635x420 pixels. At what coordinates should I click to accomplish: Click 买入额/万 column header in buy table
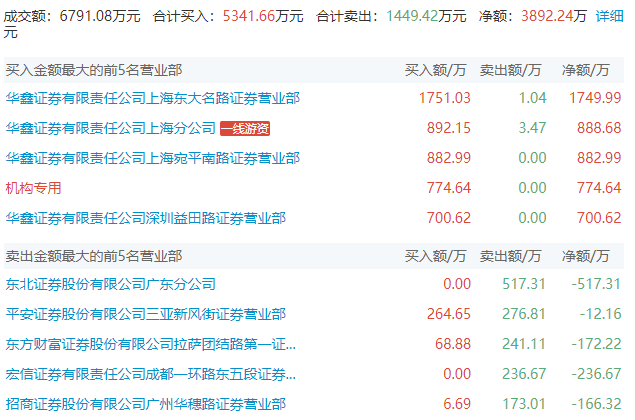pyautogui.click(x=435, y=70)
